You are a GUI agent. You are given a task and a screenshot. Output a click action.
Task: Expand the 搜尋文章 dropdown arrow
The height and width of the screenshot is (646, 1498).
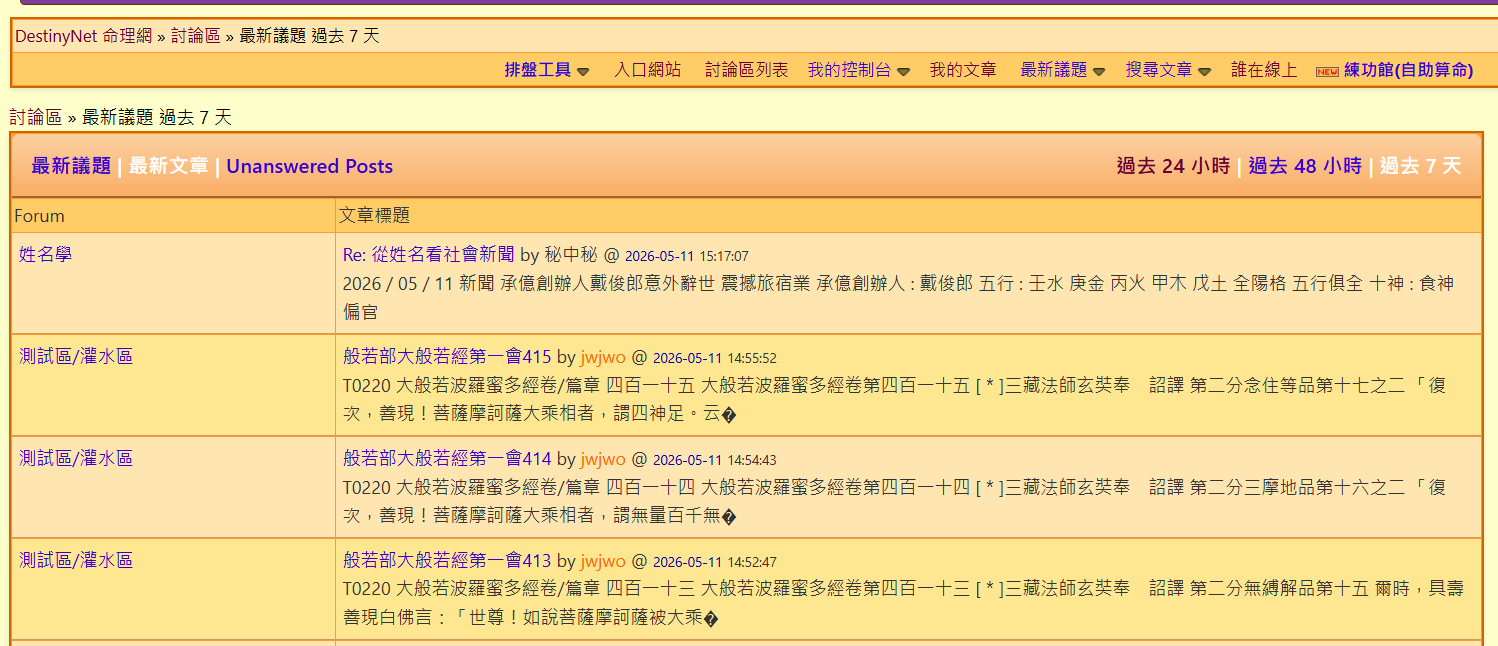tap(1205, 71)
